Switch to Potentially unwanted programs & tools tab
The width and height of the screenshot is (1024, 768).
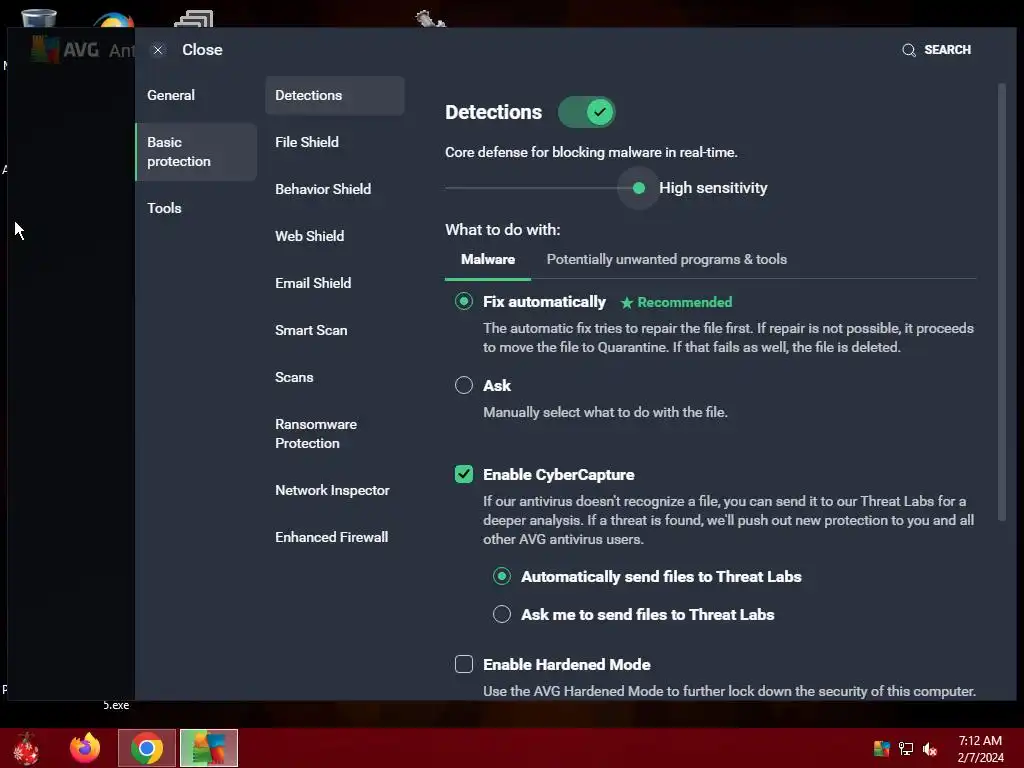point(667,259)
